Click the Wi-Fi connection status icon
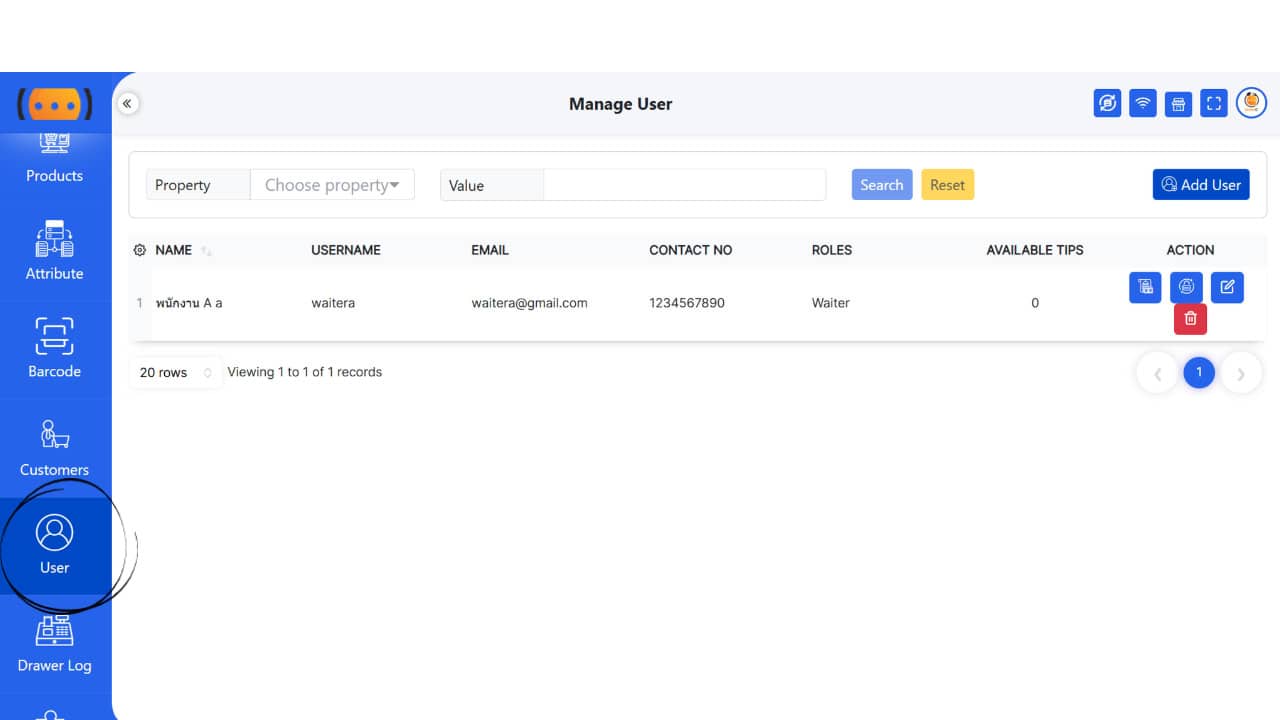The width and height of the screenshot is (1280, 720). tap(1142, 103)
